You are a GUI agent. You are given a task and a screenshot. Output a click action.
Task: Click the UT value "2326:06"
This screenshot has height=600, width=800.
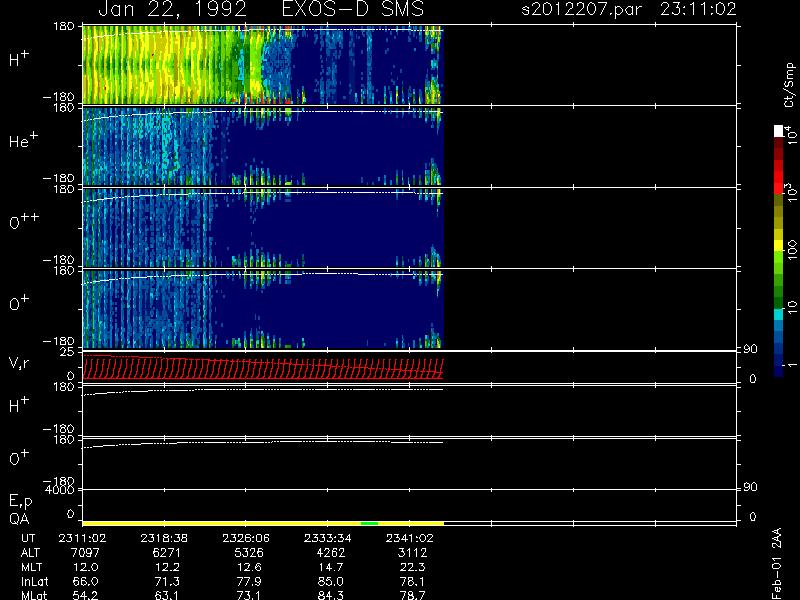[x=246, y=538]
